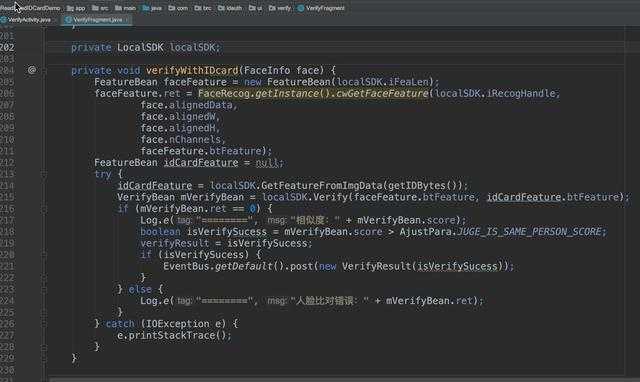Click the else keyword on line 223
This screenshot has height=382, width=640.
click(x=140, y=289)
